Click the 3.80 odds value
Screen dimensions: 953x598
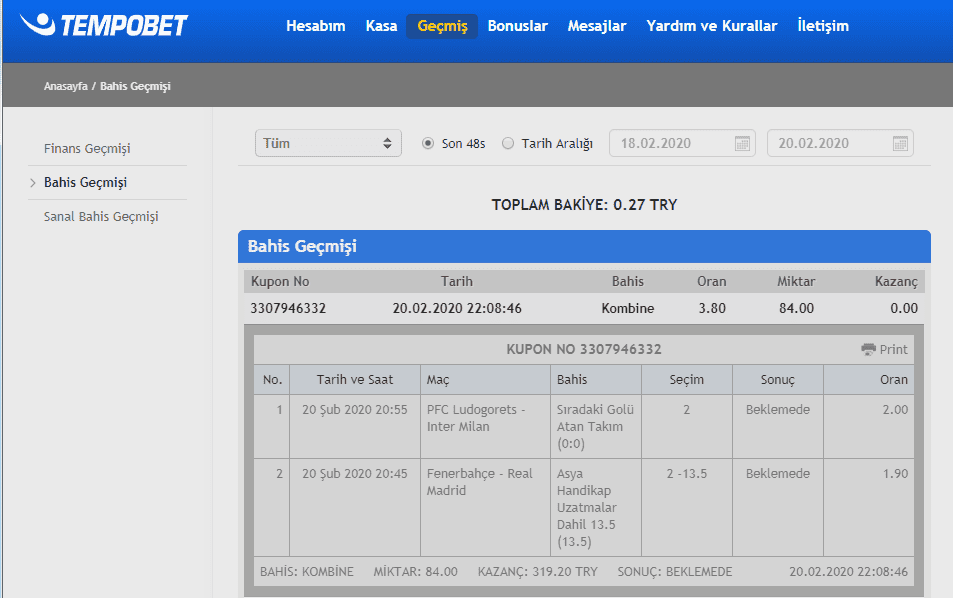point(712,308)
